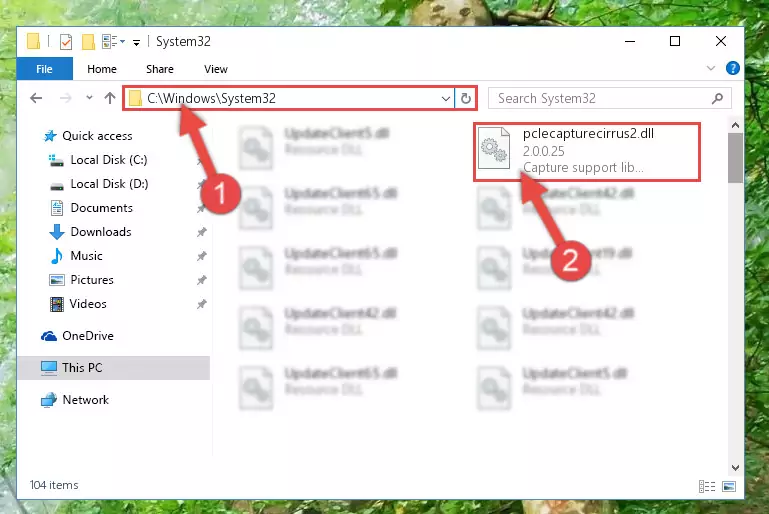Viewport: 769px width, 514px height.
Task: Click the New folder quick access toolbar icon
Action: (x=88, y=42)
